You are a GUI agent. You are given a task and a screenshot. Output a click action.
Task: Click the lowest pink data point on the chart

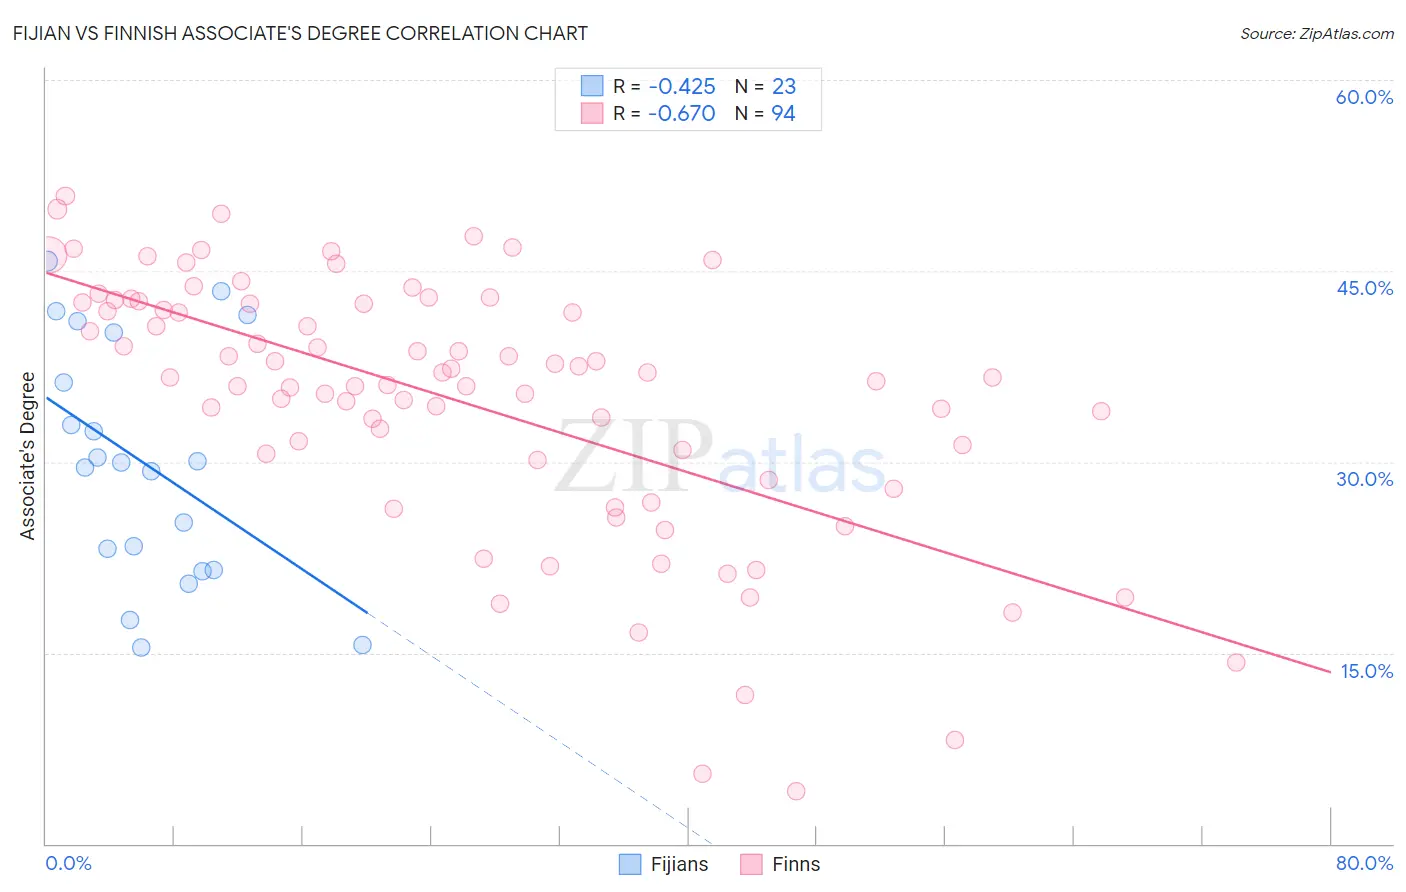[796, 791]
